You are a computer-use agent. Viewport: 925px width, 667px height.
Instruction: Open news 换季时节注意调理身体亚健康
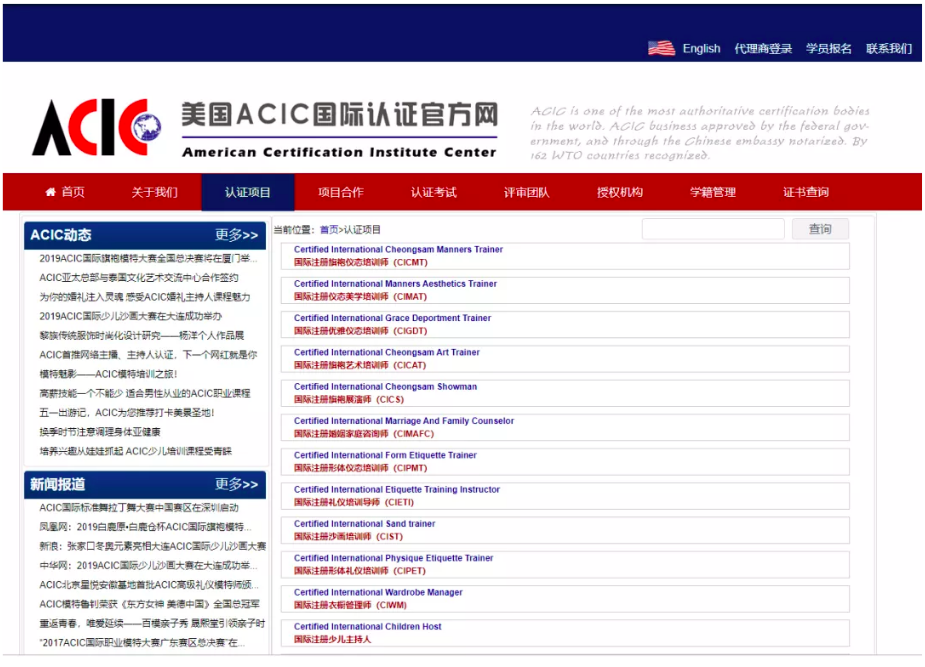point(100,432)
